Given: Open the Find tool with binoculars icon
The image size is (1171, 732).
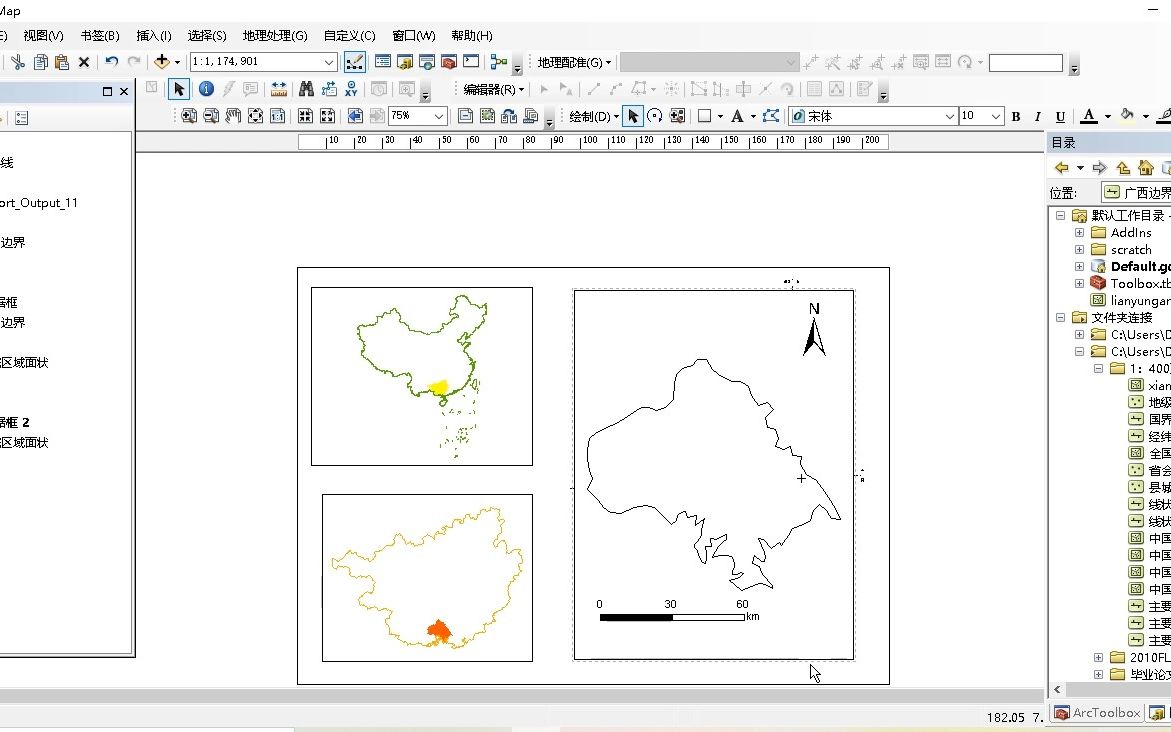Looking at the screenshot, I should pos(307,88).
